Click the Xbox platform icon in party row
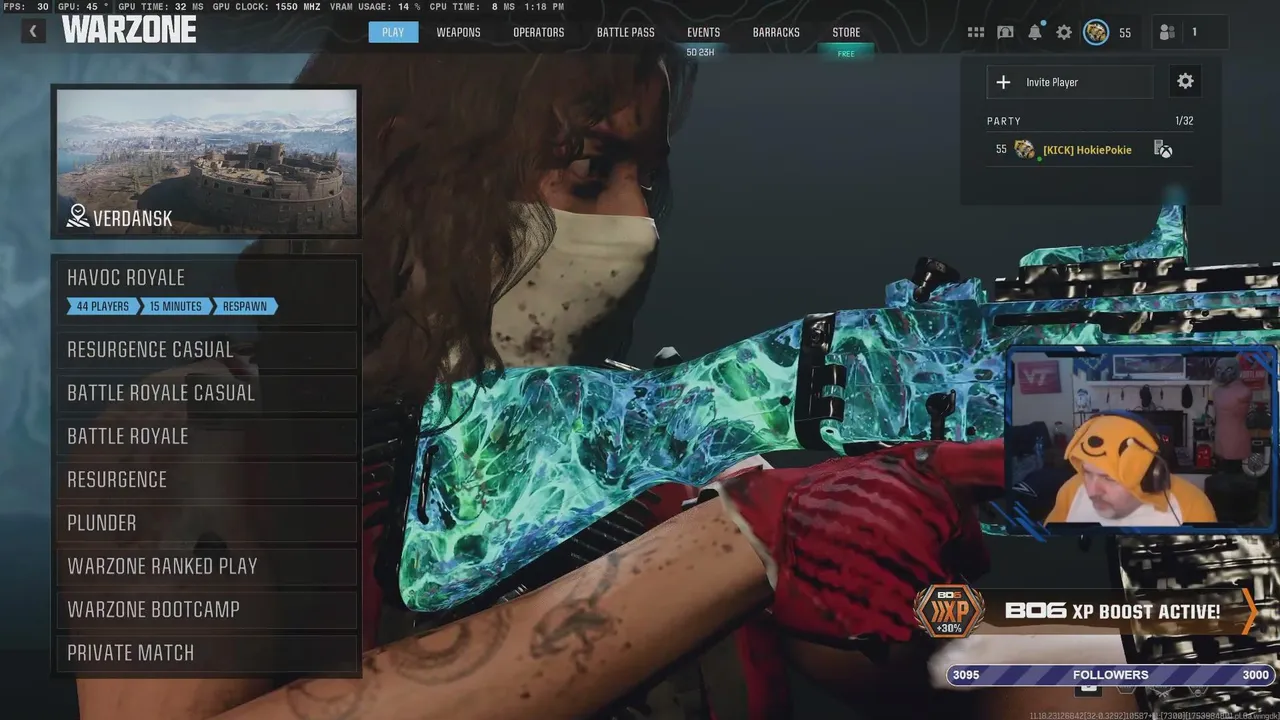1280x720 pixels. pyautogui.click(x=1163, y=149)
